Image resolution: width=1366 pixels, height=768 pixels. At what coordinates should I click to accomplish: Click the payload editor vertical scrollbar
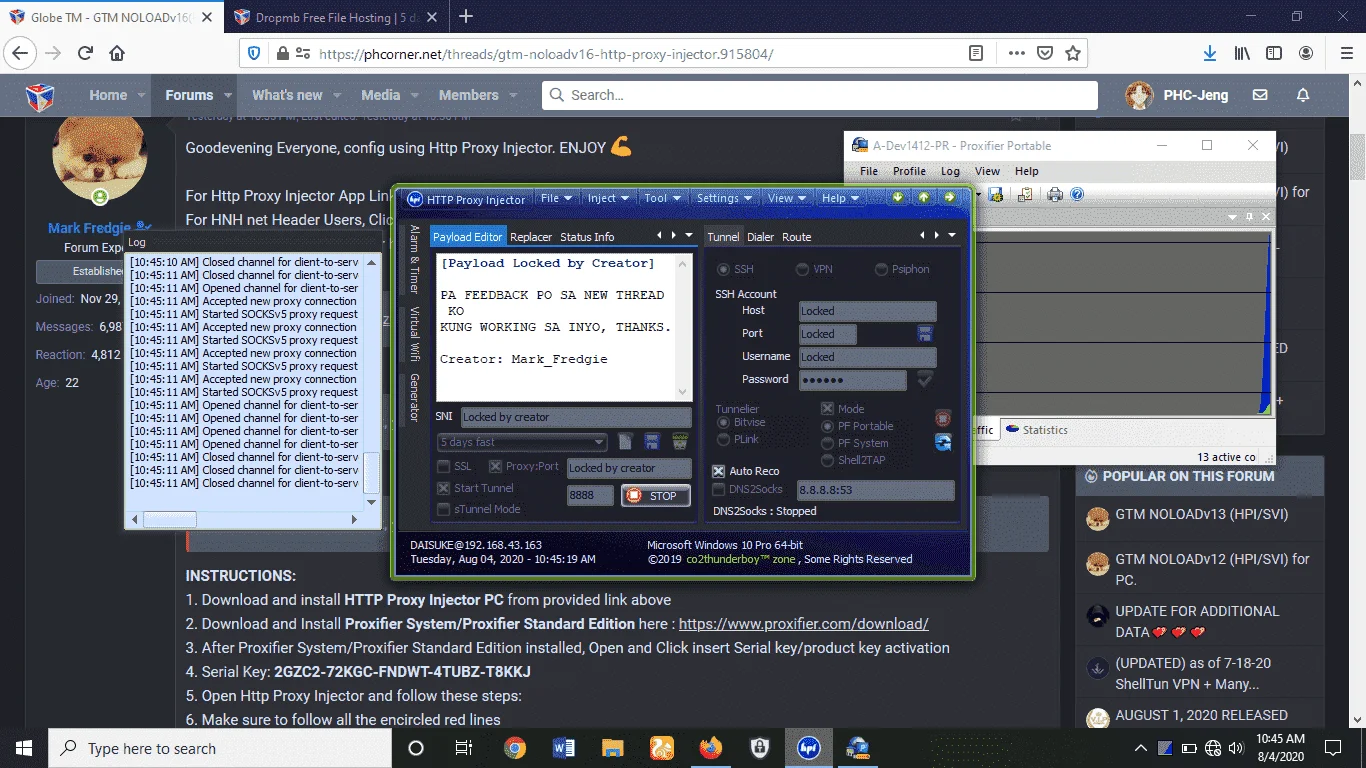684,327
